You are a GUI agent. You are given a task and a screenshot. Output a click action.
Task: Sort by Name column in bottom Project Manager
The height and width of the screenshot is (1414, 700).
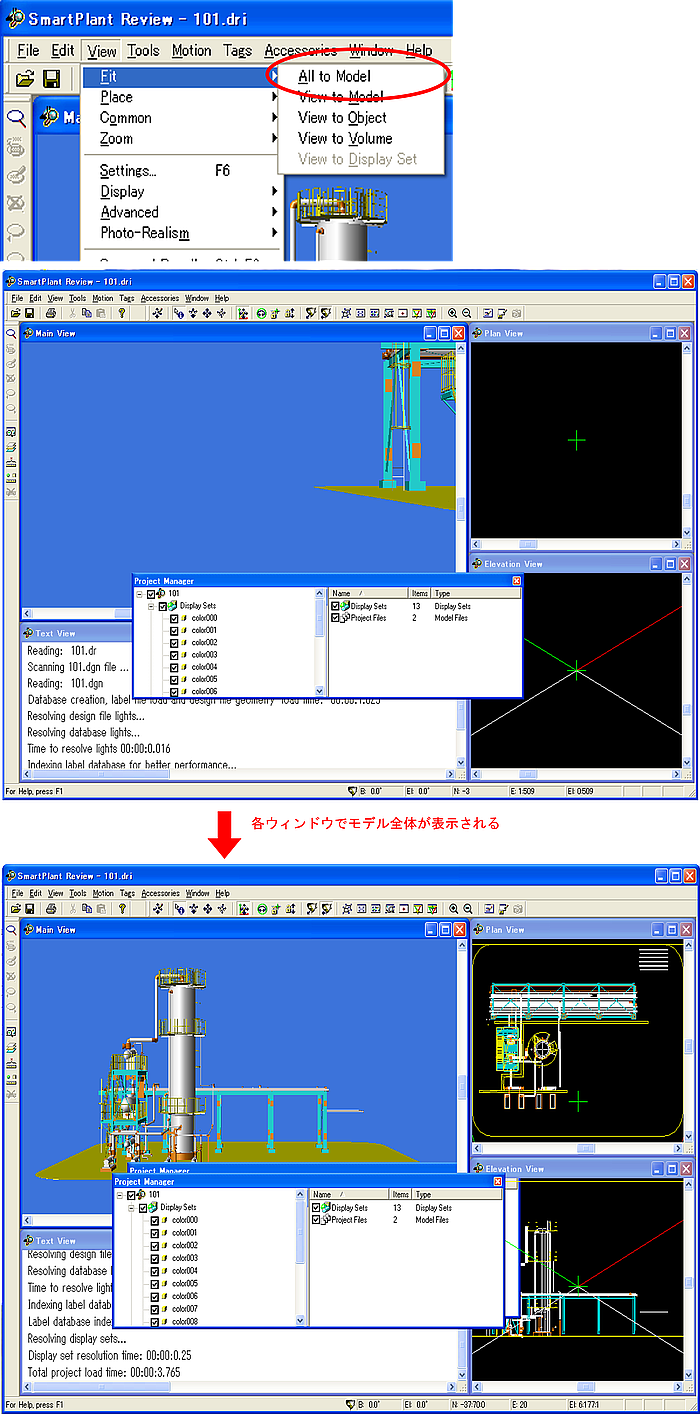tap(349, 1195)
